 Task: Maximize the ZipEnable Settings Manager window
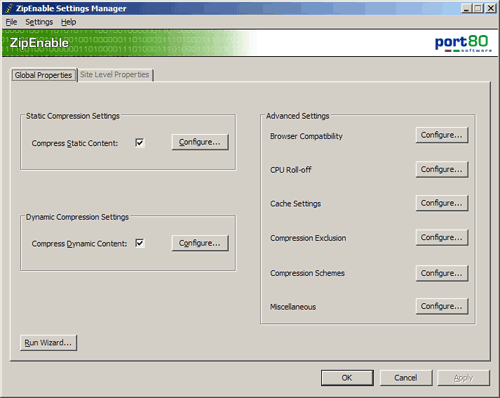click(x=478, y=8)
